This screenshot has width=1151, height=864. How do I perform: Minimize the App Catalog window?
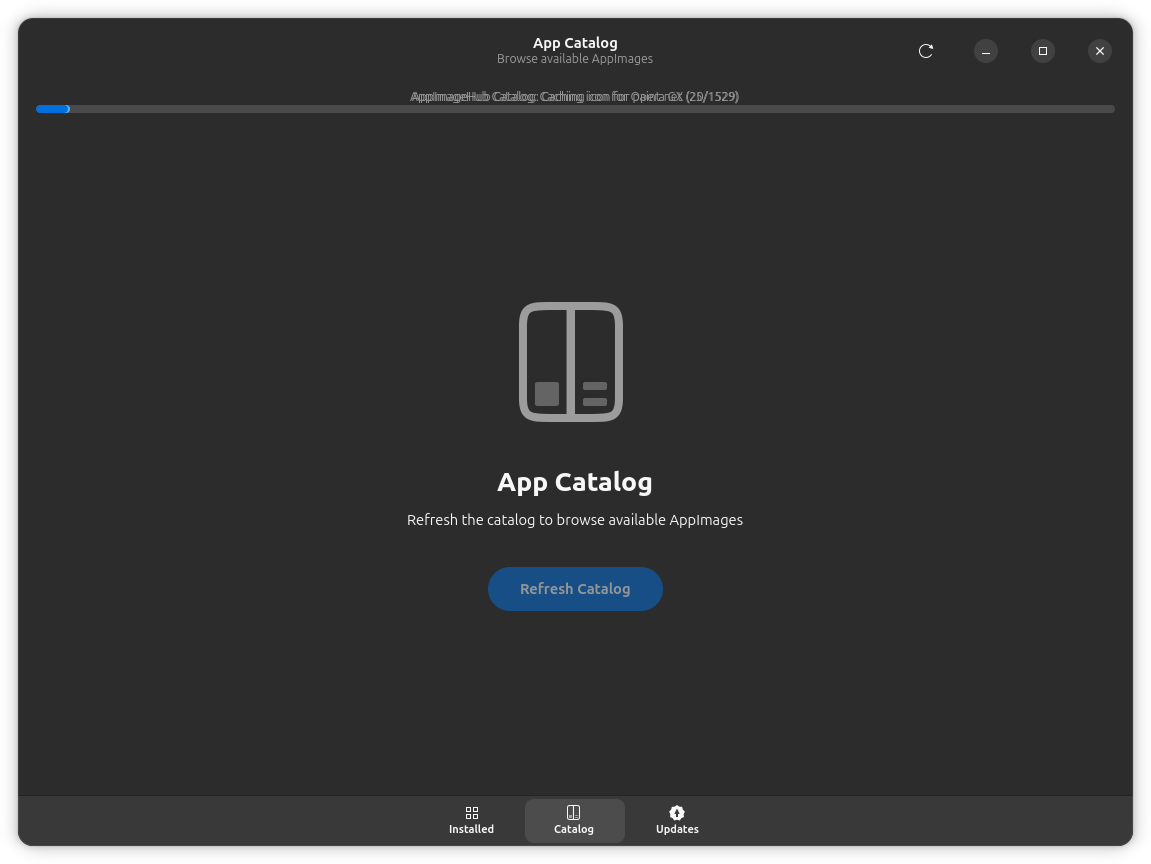986,51
